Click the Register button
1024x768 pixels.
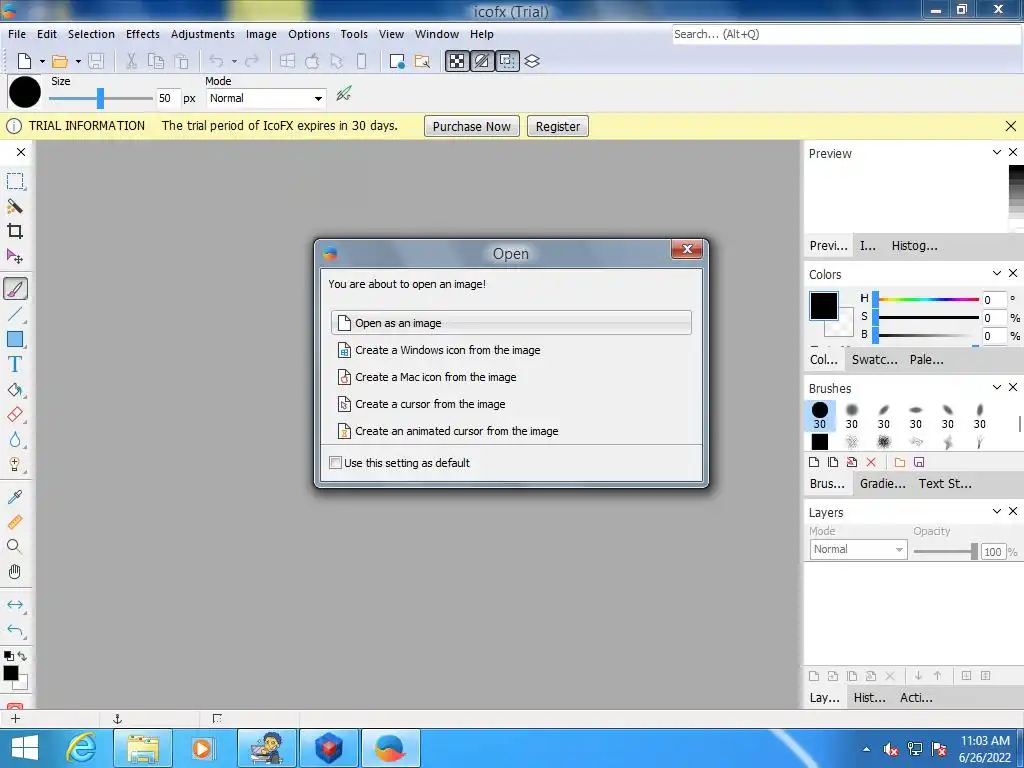(x=558, y=127)
